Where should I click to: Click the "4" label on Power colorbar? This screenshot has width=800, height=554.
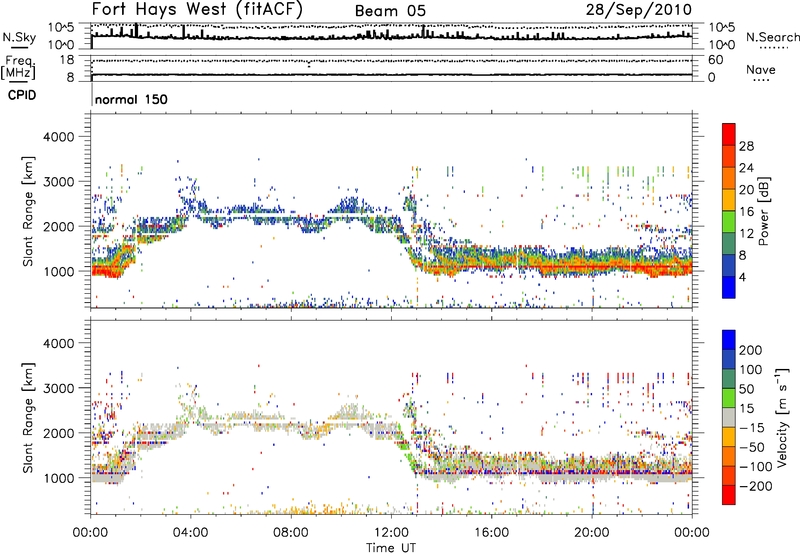(x=742, y=277)
